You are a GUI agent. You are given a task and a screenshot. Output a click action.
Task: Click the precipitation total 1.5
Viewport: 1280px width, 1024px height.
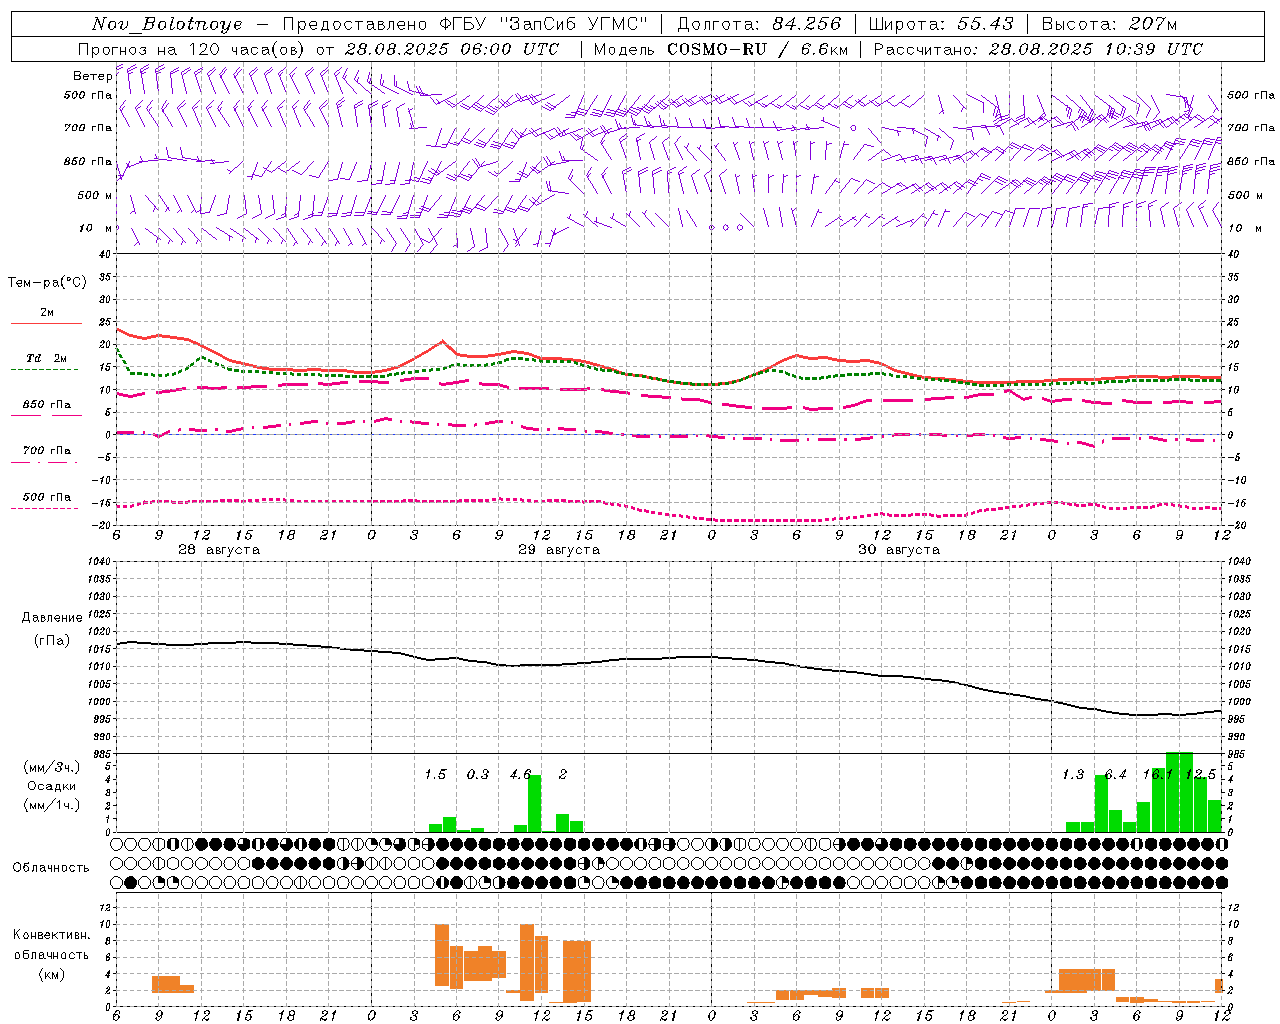pyautogui.click(x=435, y=775)
